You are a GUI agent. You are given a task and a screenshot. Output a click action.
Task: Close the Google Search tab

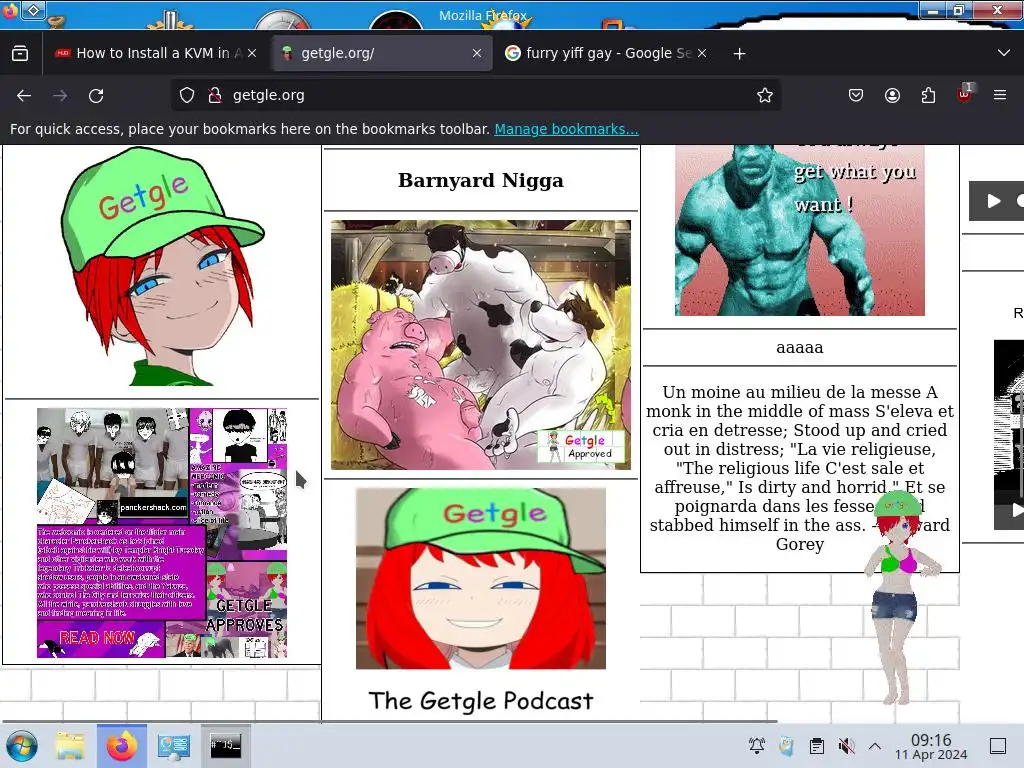click(702, 53)
